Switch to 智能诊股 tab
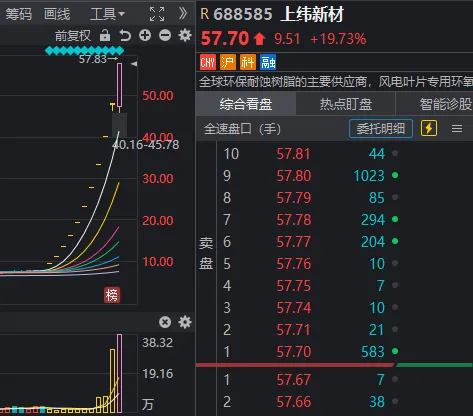Image resolution: width=473 pixels, height=416 pixels. coord(445,104)
